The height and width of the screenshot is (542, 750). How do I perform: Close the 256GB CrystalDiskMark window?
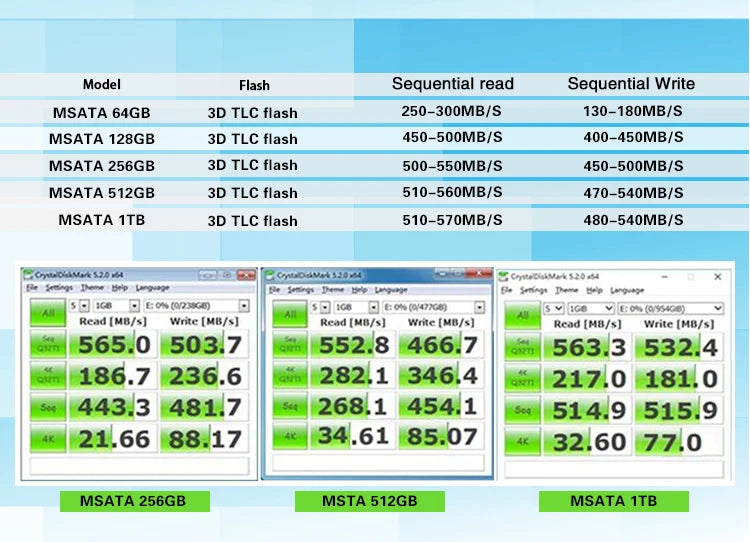(246, 275)
